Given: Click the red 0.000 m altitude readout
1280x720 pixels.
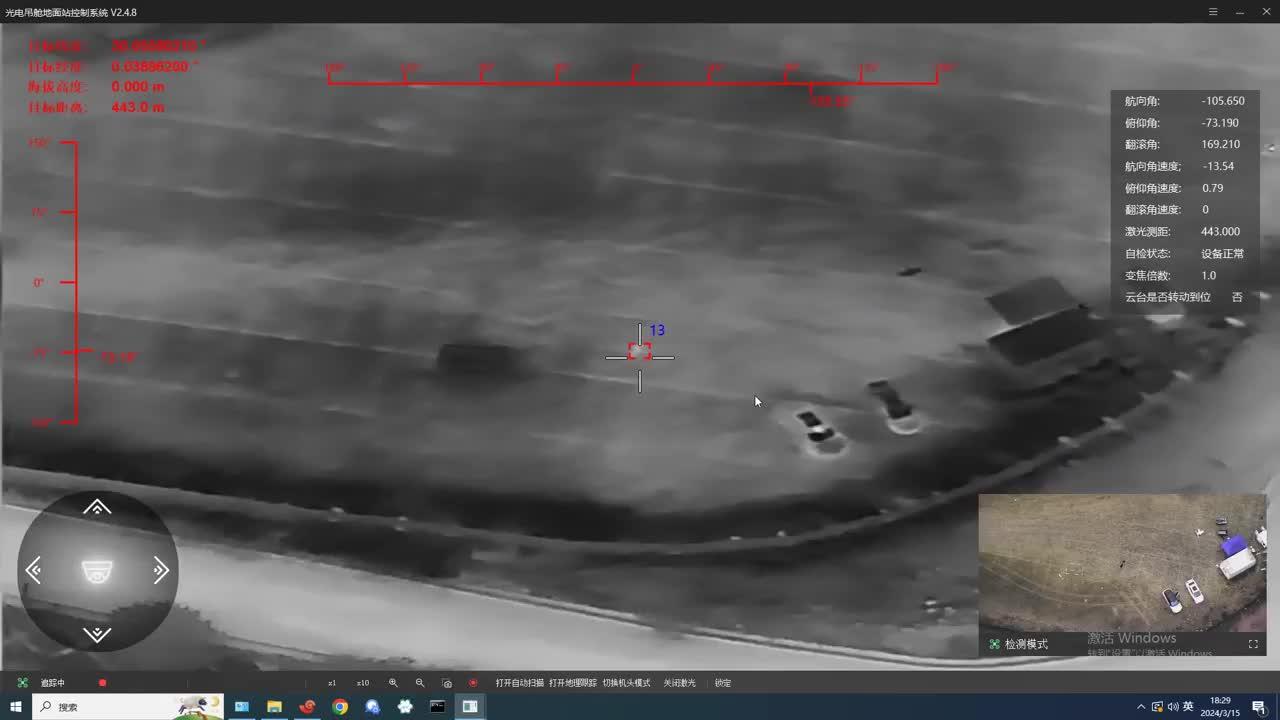Looking at the screenshot, I should coord(138,87).
